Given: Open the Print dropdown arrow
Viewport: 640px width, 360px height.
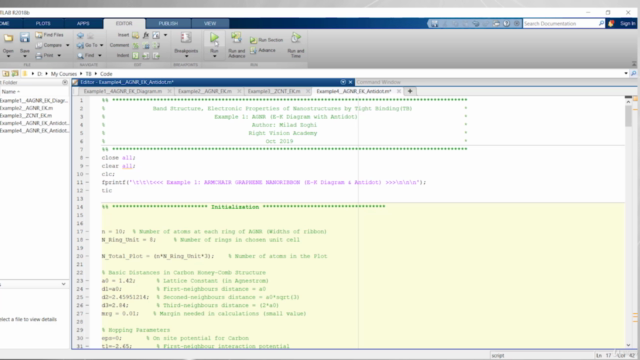Looking at the screenshot, I should pyautogui.click(x=59, y=56).
